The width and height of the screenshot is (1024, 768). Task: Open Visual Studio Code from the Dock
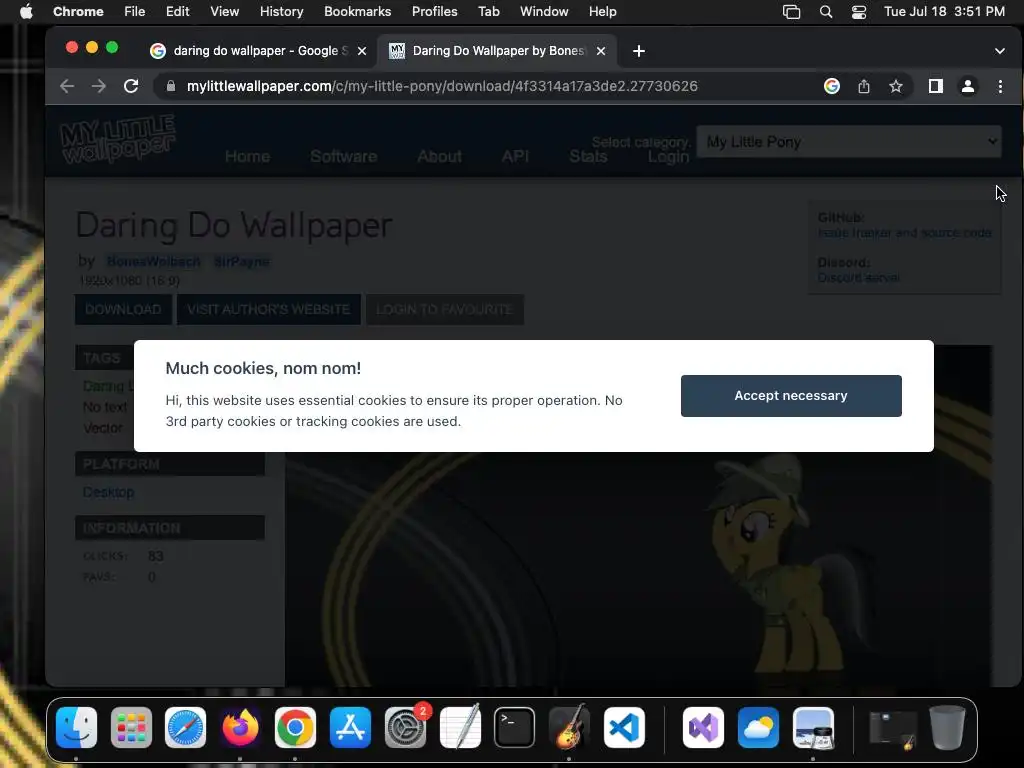[624, 728]
